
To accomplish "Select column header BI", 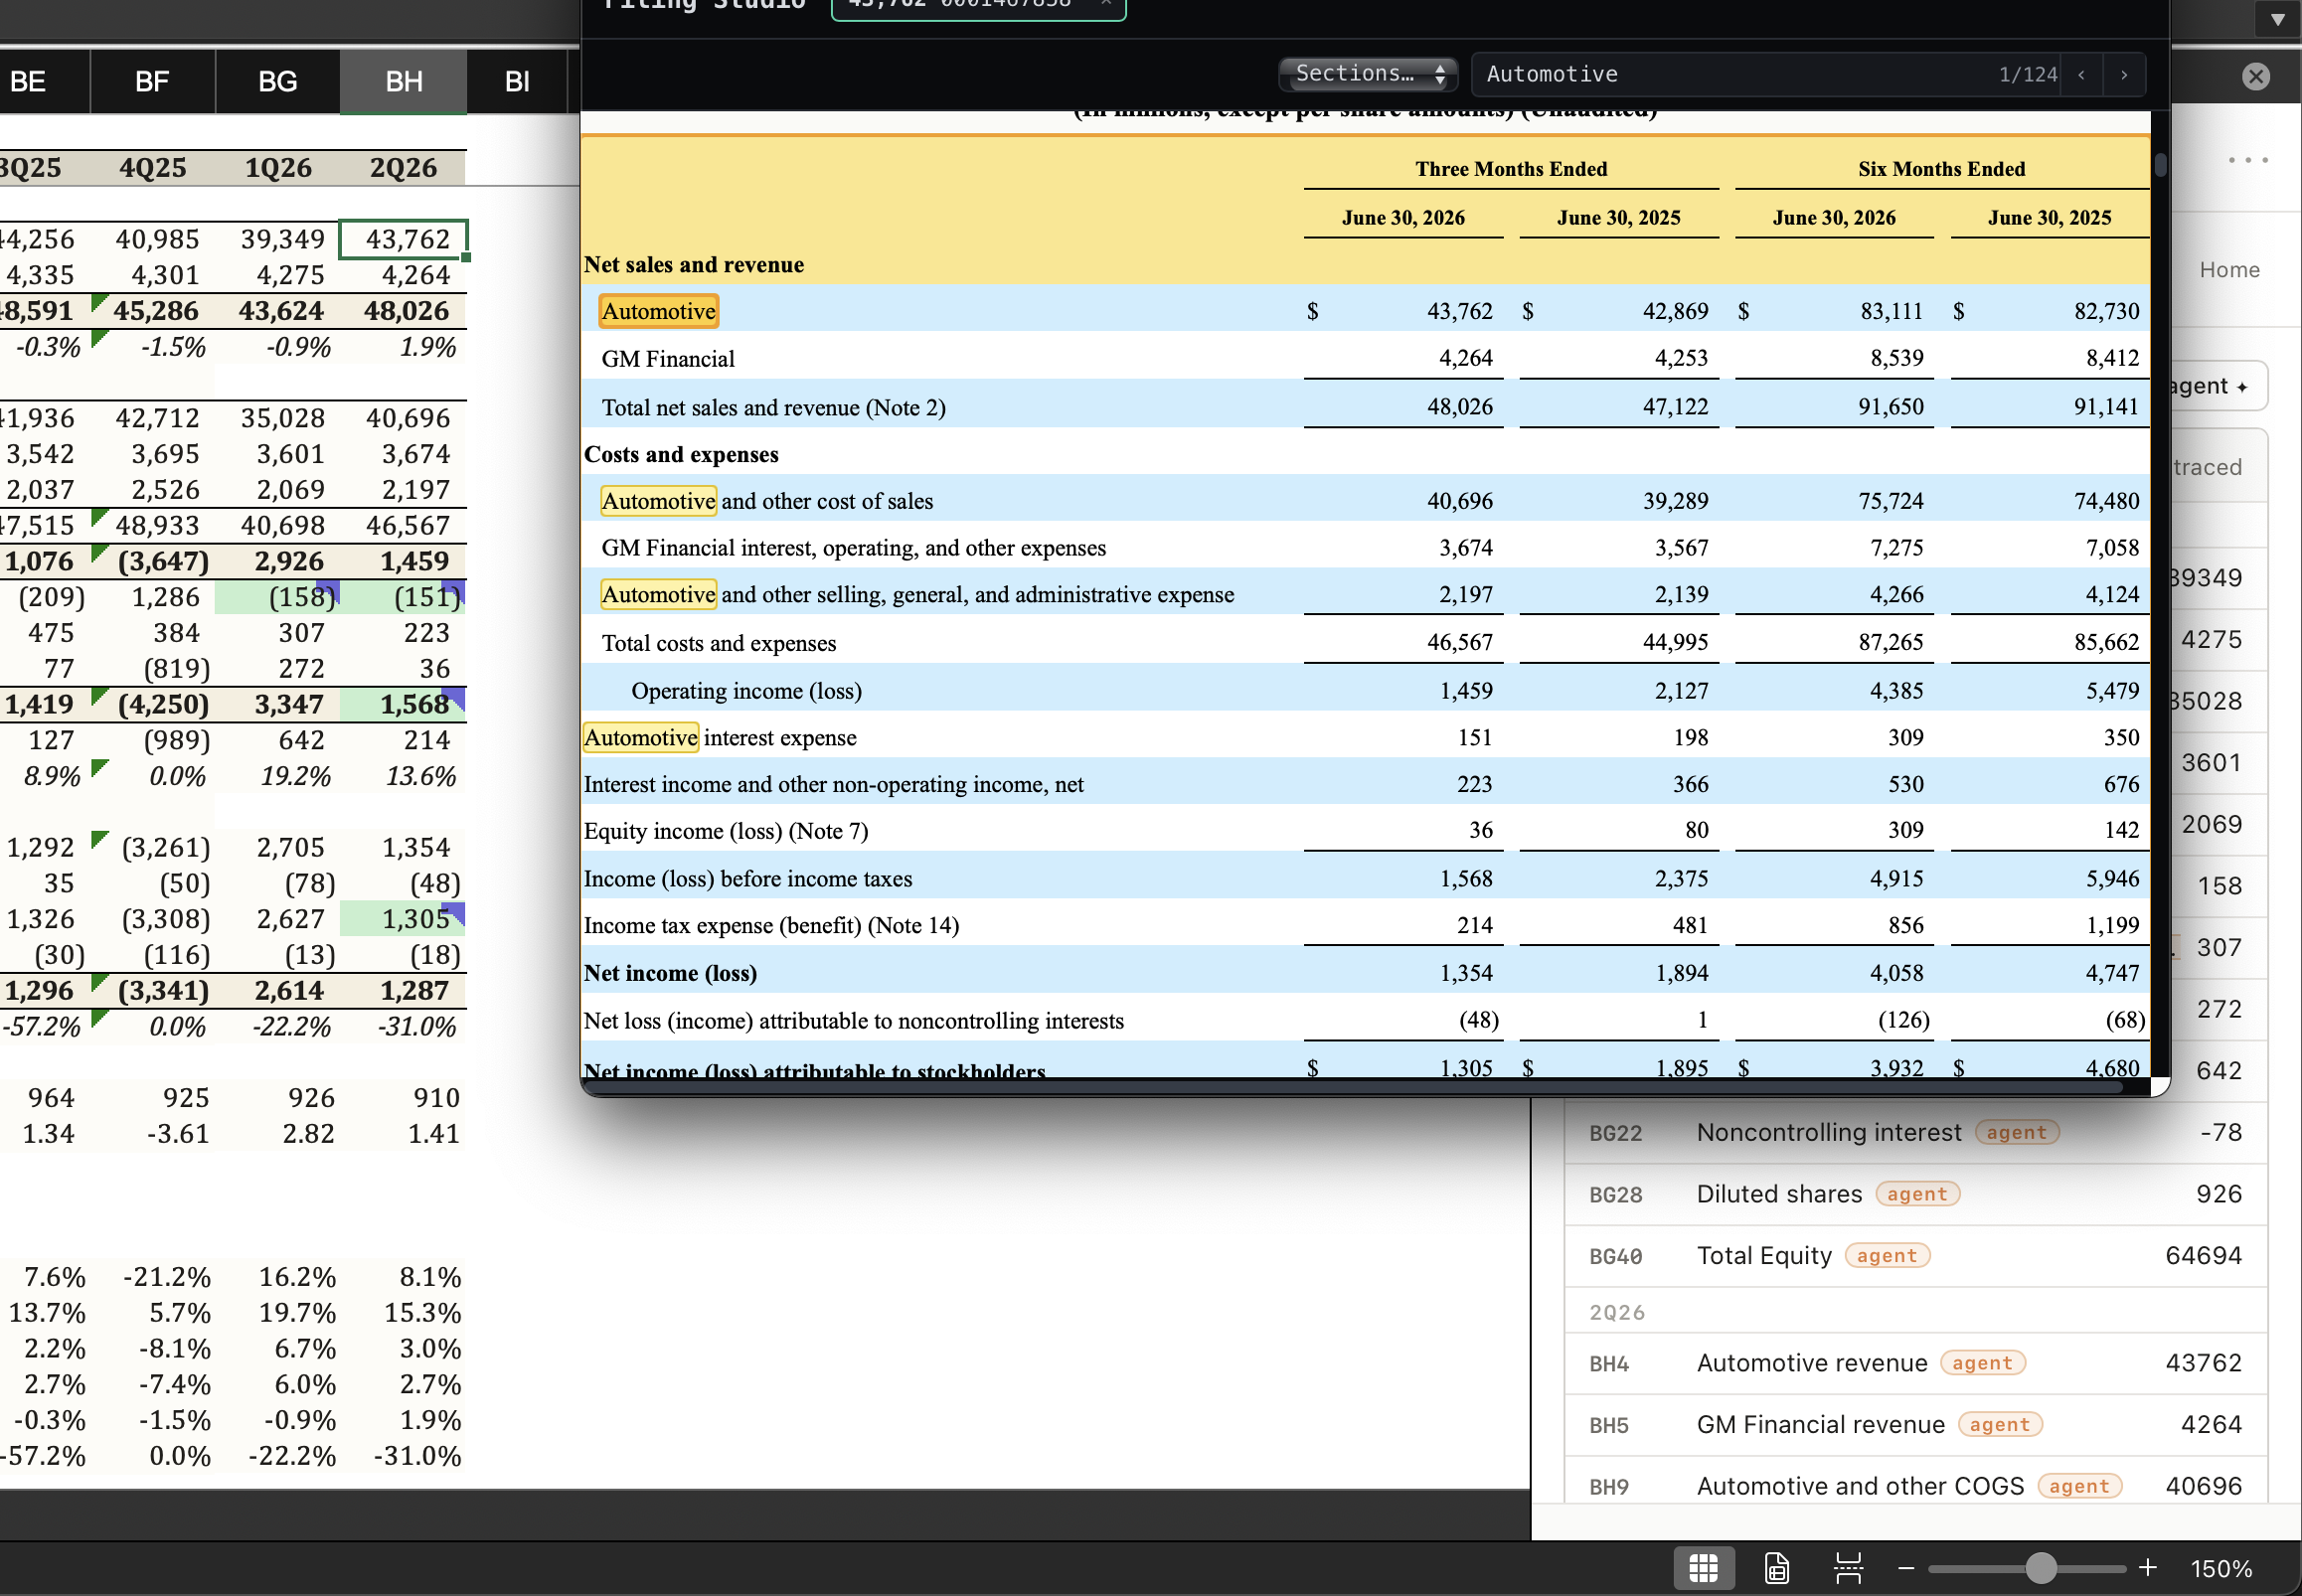I will (517, 82).
